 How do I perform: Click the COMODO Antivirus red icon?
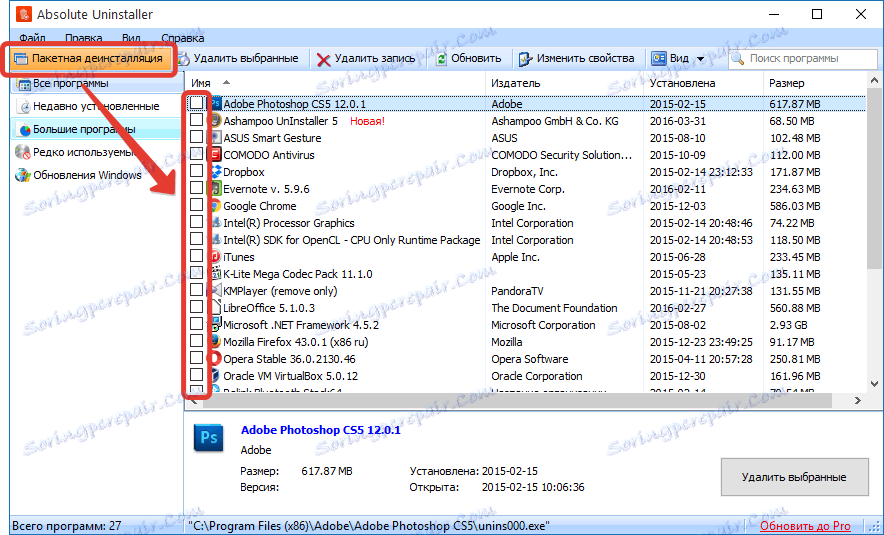point(215,154)
